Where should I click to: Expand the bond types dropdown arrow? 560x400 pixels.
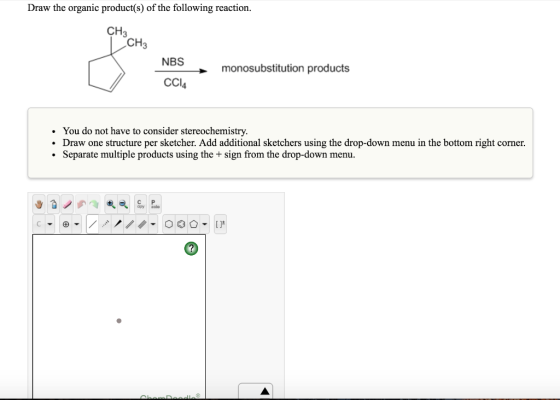pyautogui.click(x=153, y=224)
